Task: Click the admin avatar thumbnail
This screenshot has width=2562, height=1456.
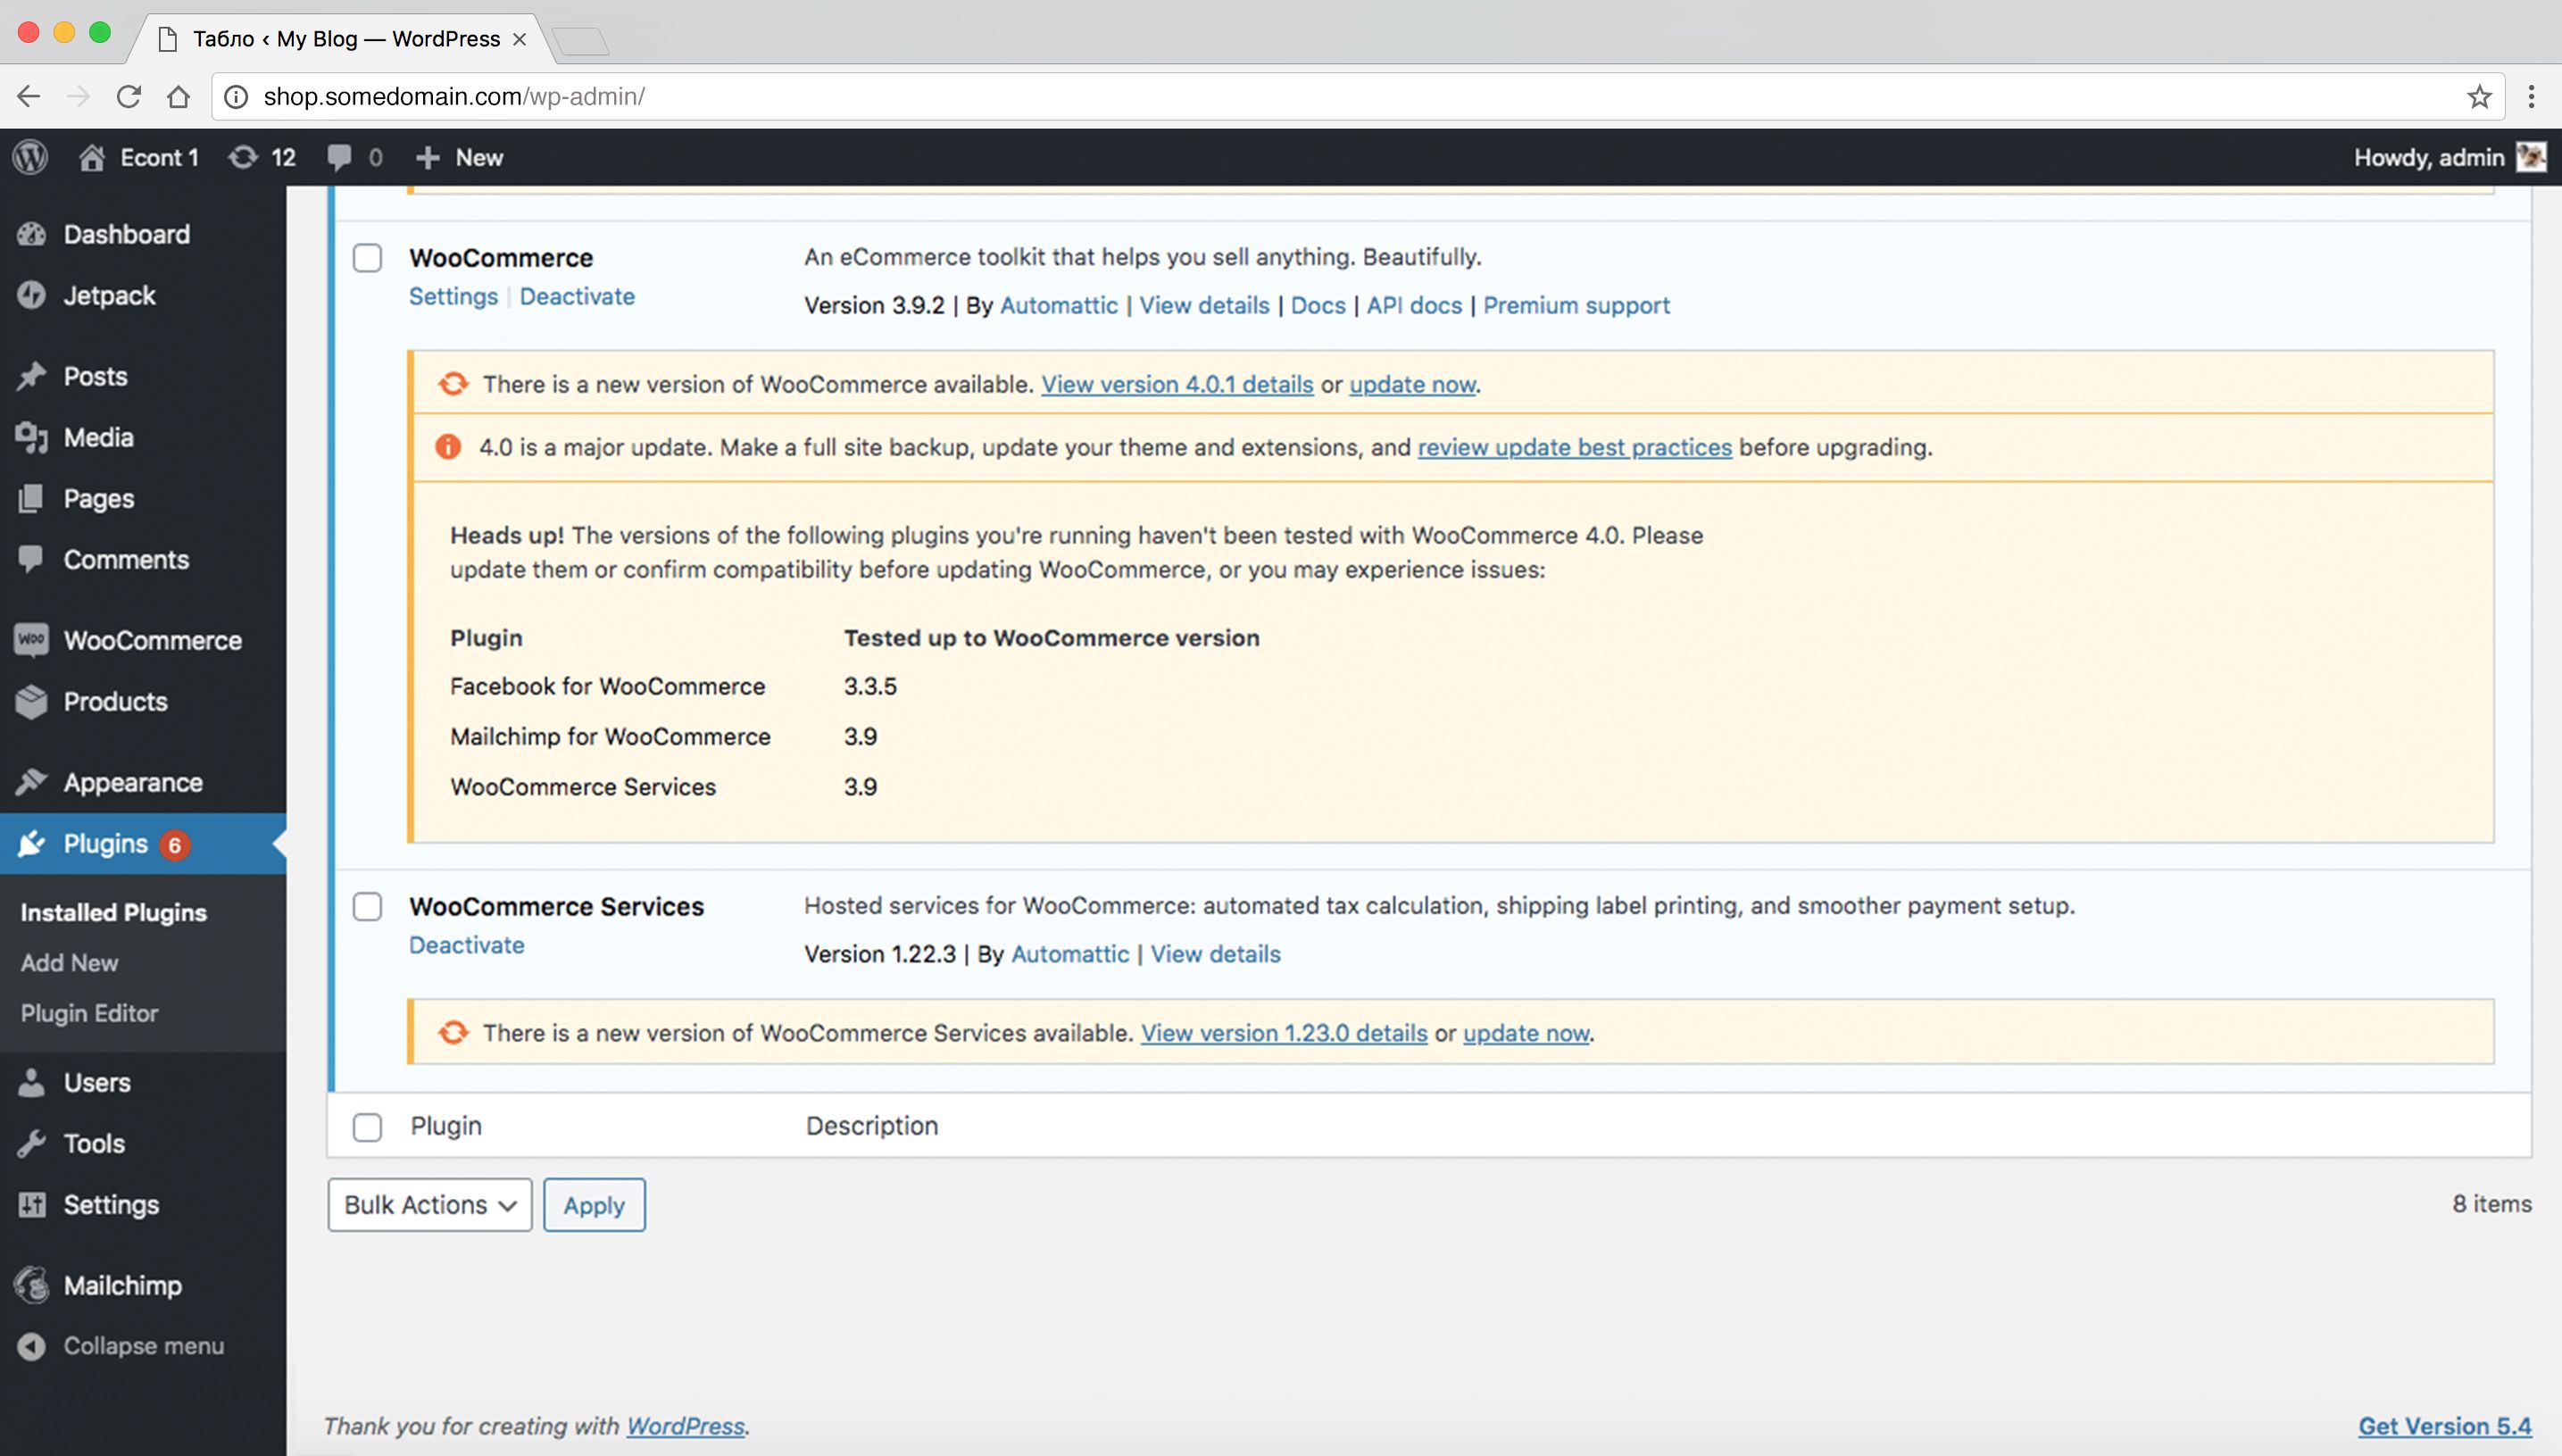Action: 2531,157
